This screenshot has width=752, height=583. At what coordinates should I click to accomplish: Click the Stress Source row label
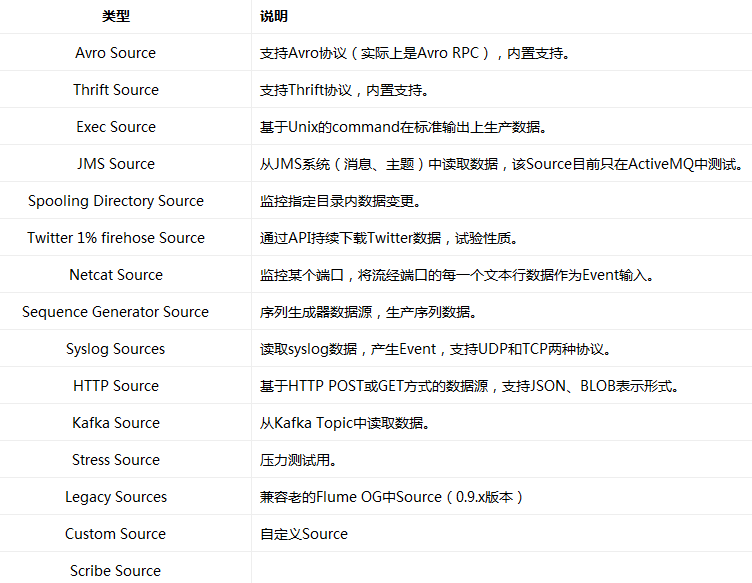pyautogui.click(x=116, y=460)
